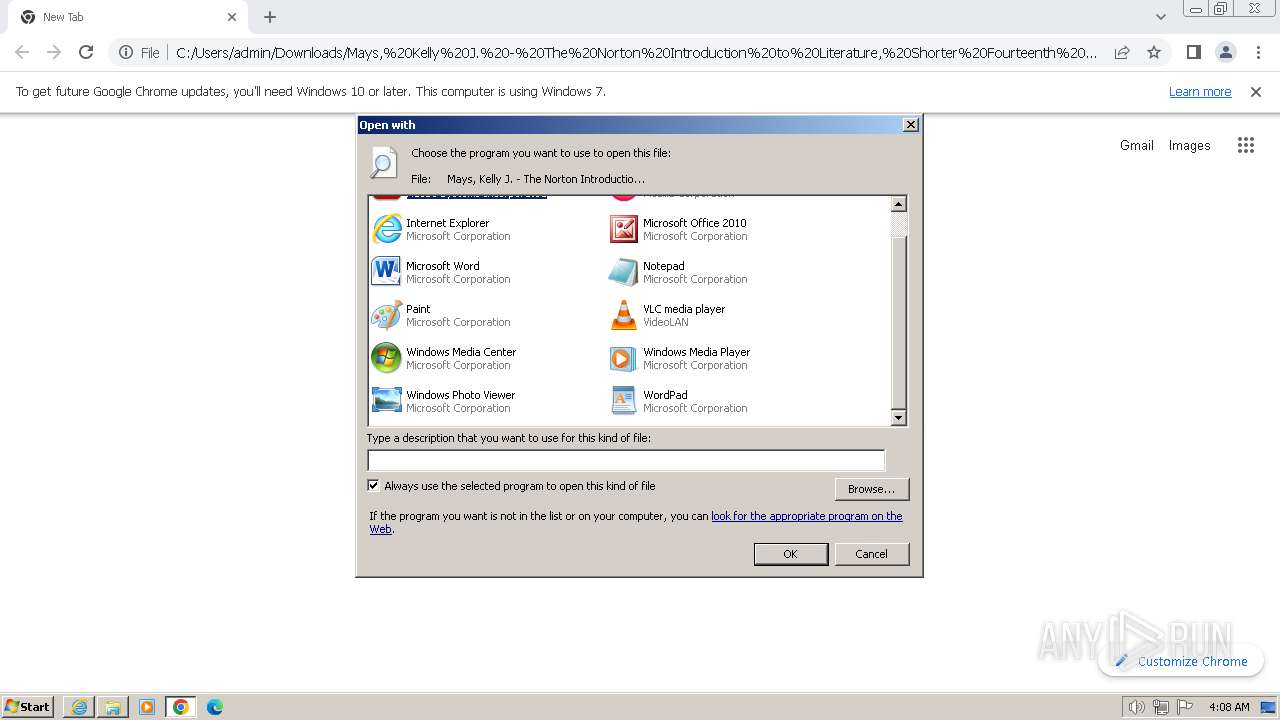Select VLC media player cone icon

(x=623, y=315)
